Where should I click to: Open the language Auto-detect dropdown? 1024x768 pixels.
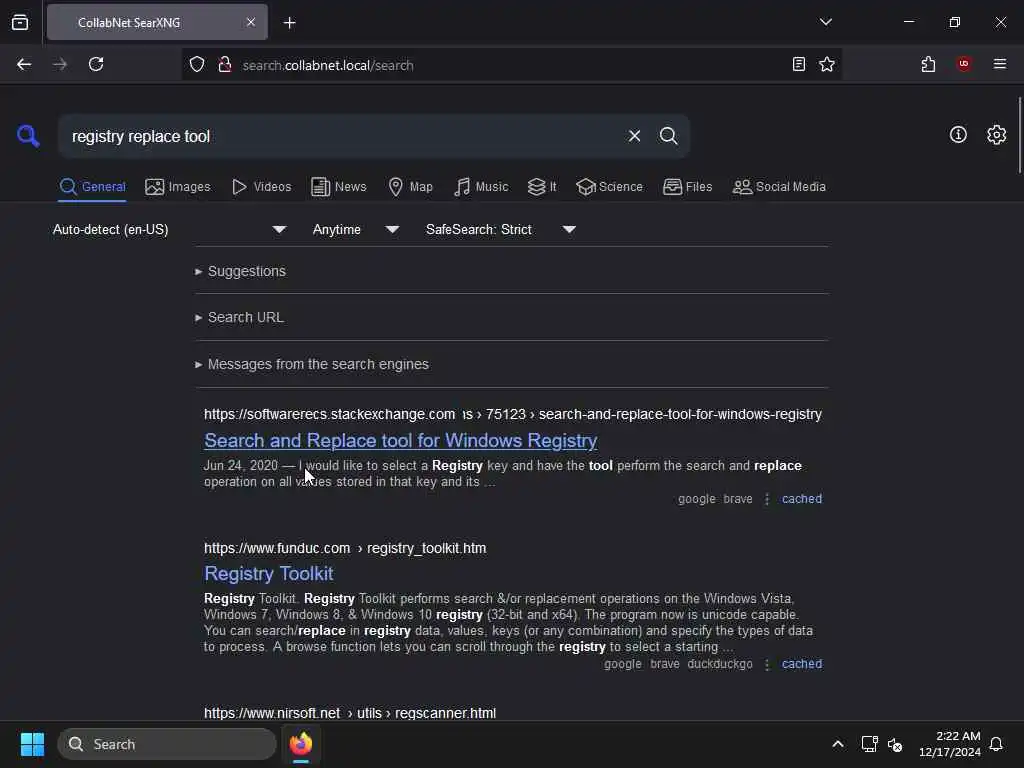170,229
